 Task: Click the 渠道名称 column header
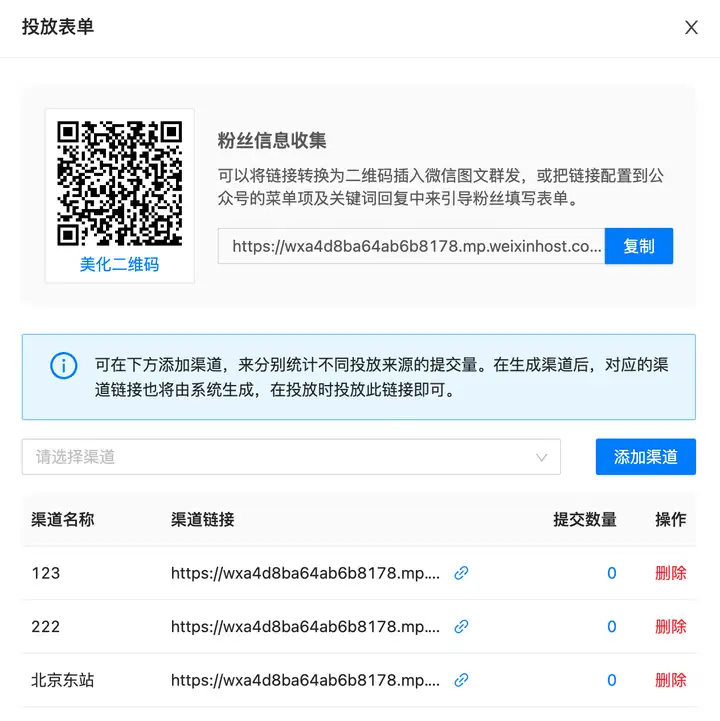pyautogui.click(x=63, y=520)
